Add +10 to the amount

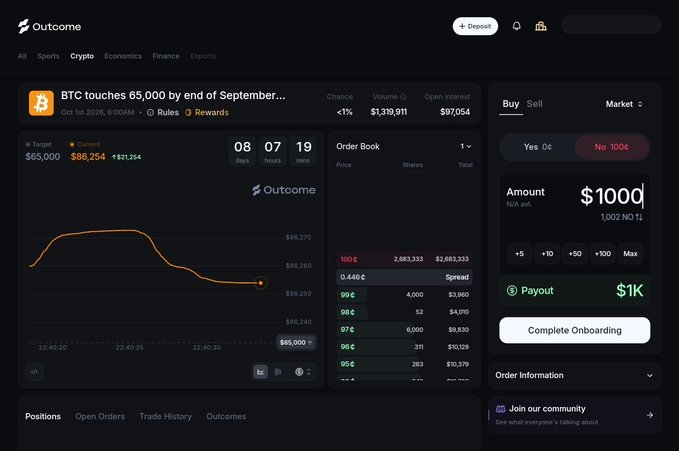pyautogui.click(x=547, y=254)
